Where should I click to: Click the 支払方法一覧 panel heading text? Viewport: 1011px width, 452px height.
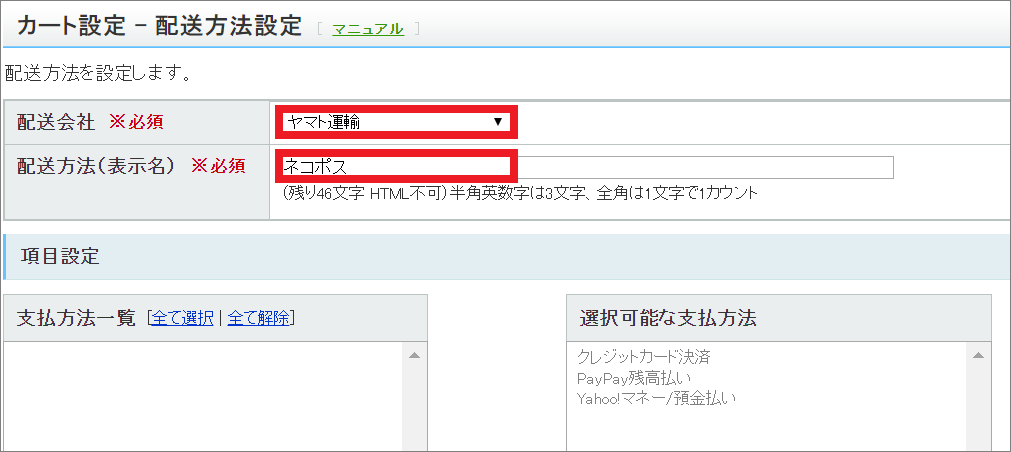[76, 318]
